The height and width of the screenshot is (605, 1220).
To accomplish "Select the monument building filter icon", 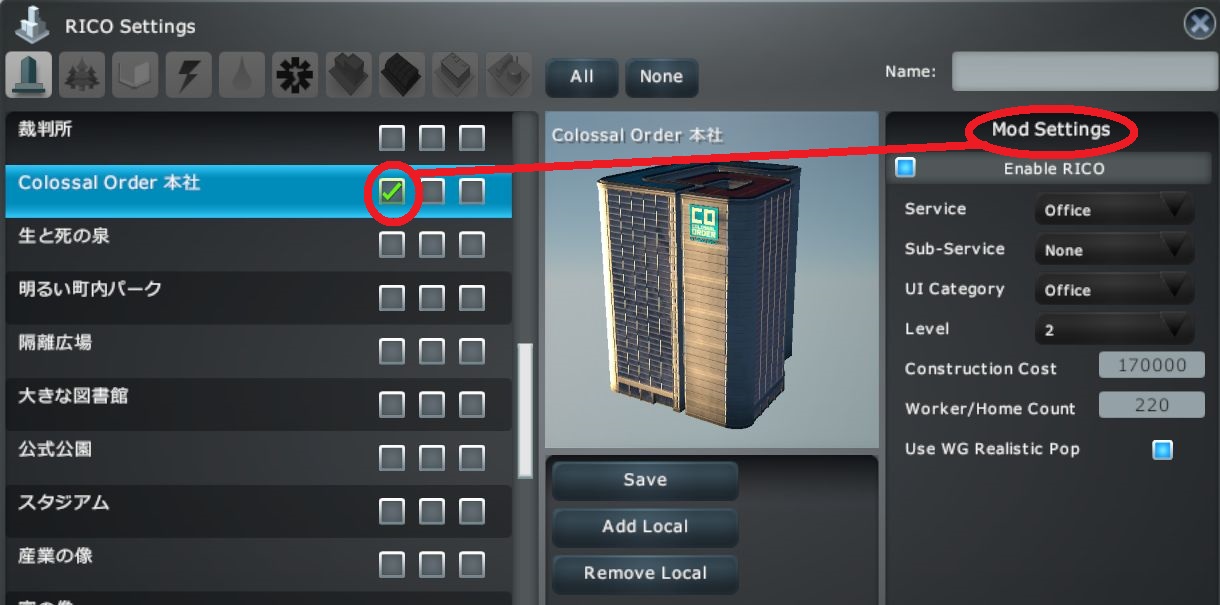I will (30, 75).
